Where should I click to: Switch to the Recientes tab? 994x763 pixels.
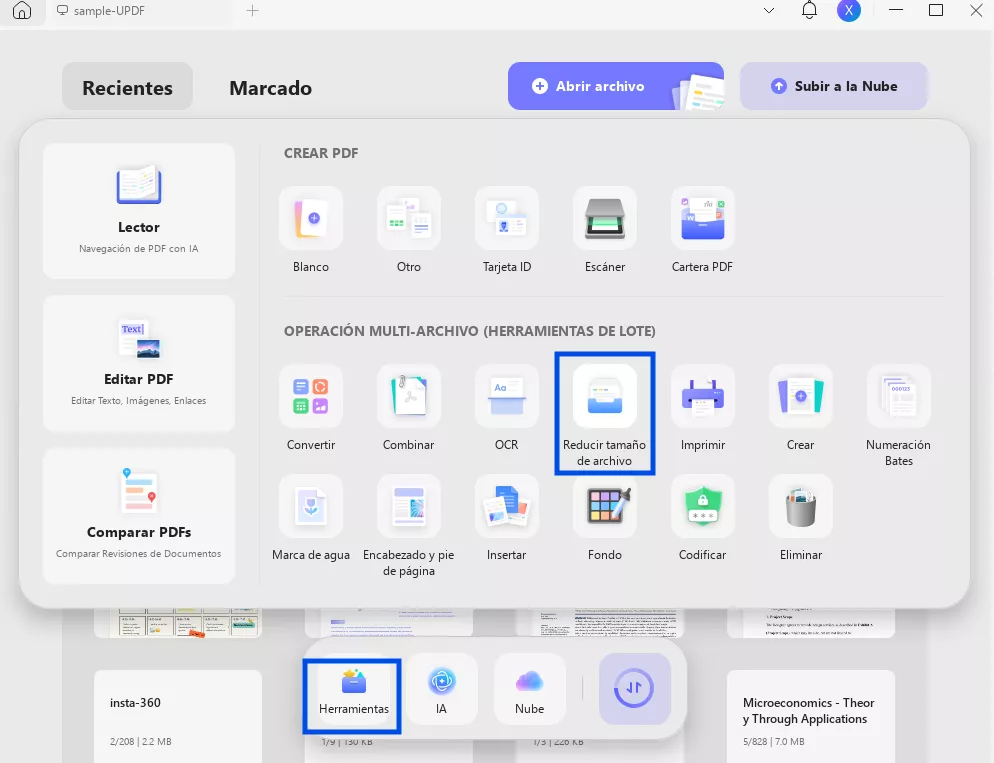[x=127, y=87]
